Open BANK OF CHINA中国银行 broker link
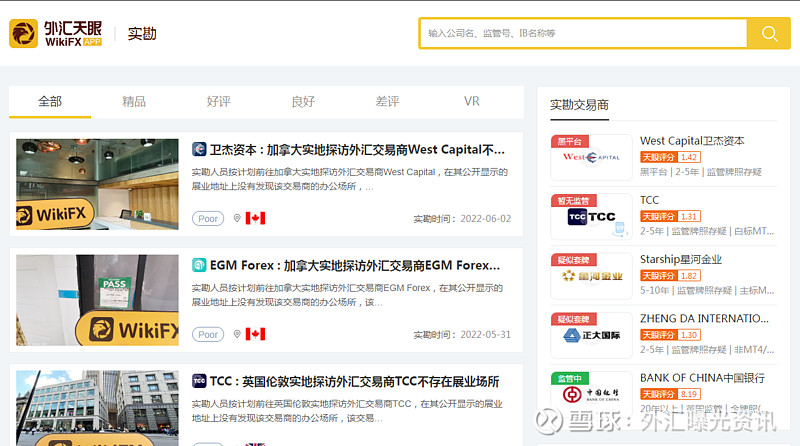 pyautogui.click(x=703, y=378)
